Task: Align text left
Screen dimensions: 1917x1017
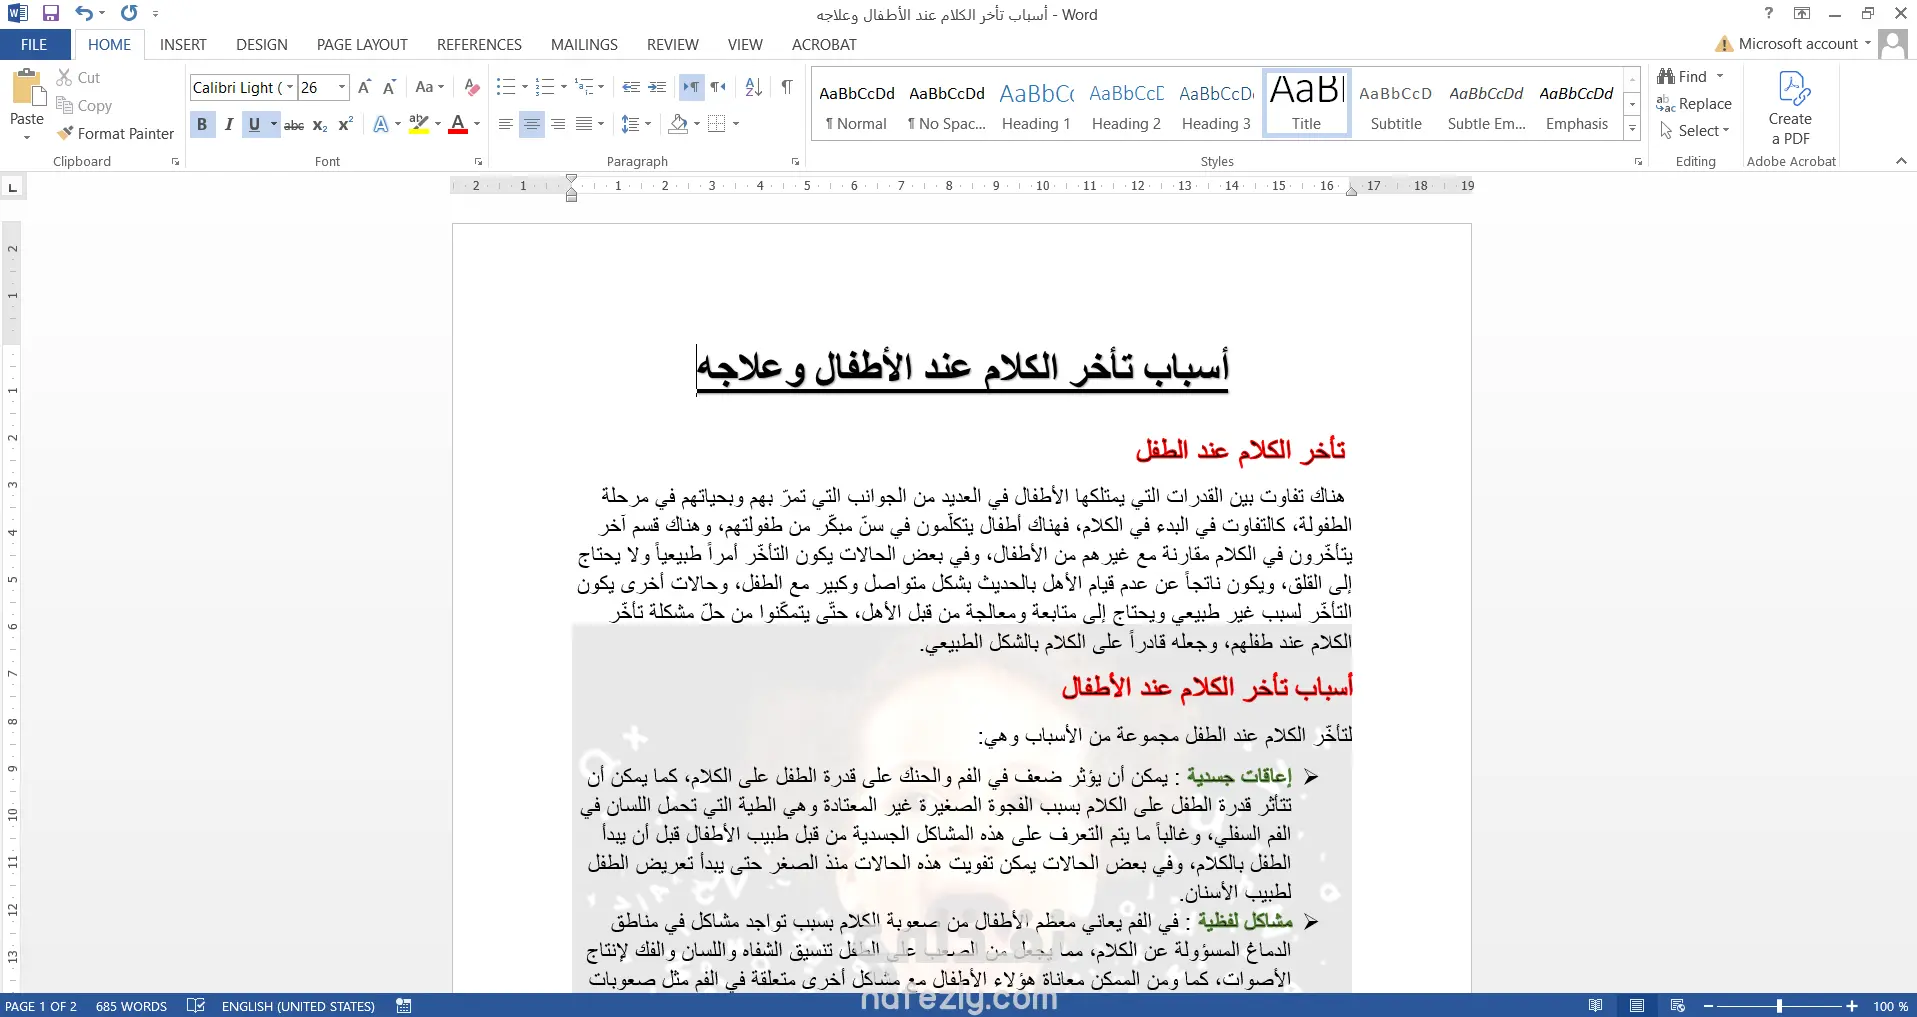Action: point(506,125)
